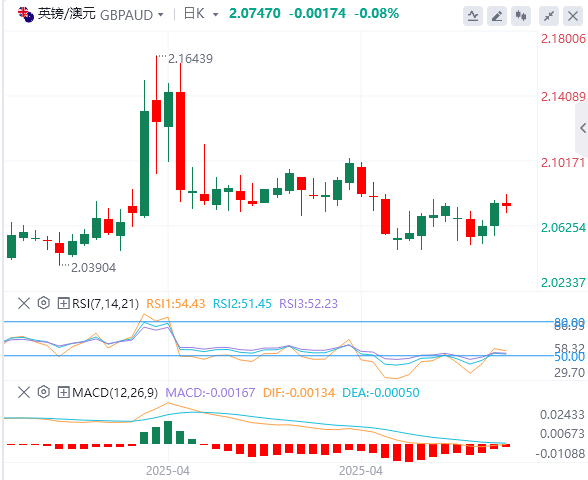
Task: Click the MACD(12,26,9) indicator label
Action: click(115, 393)
